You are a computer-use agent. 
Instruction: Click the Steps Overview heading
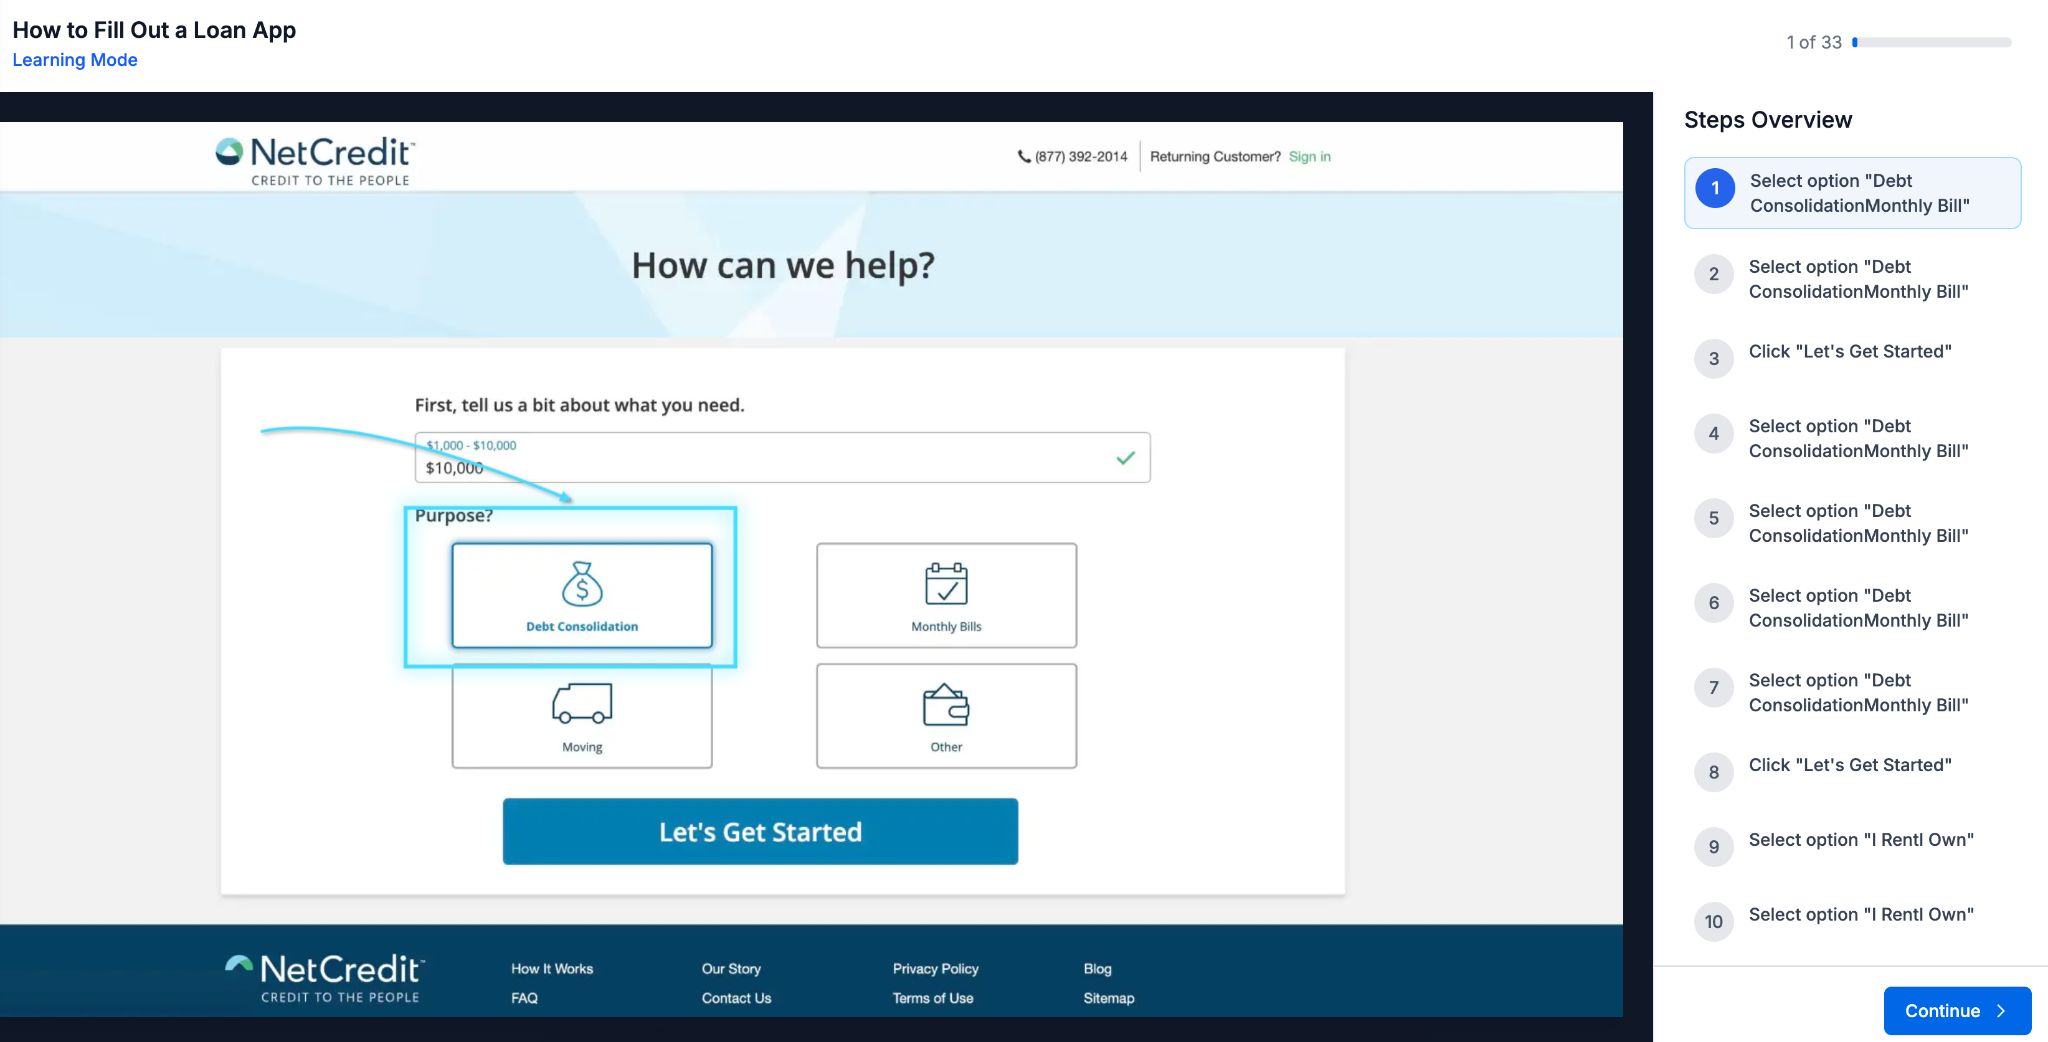1768,120
